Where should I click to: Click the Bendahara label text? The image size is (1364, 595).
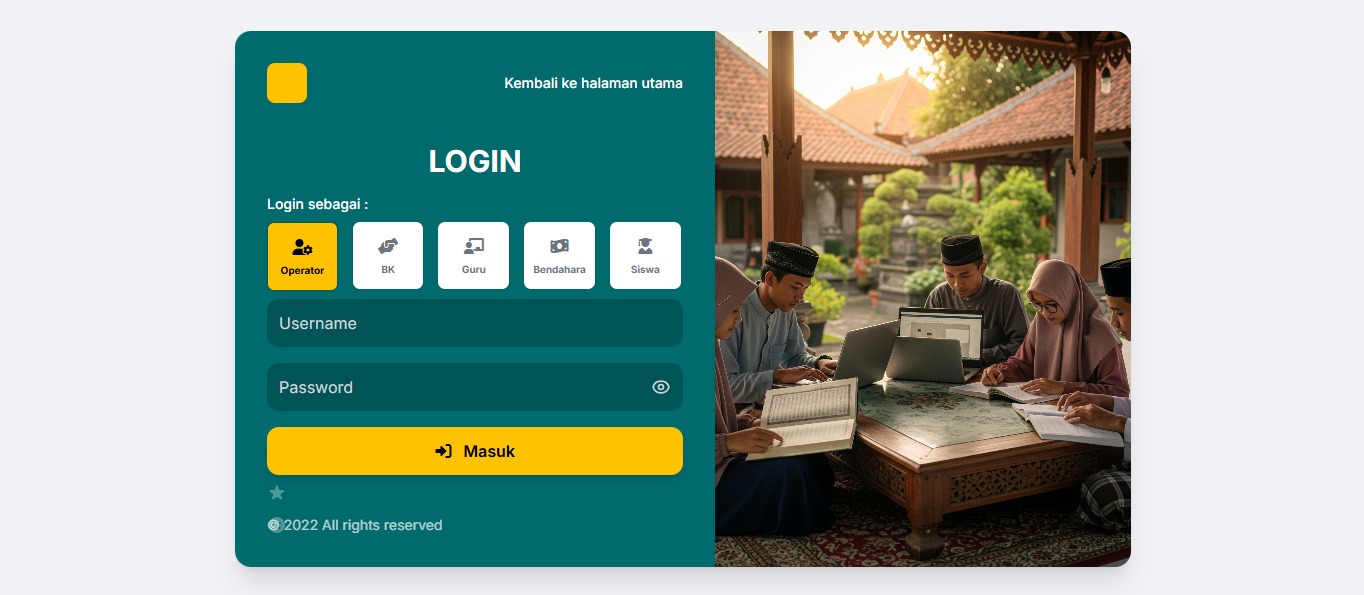pyautogui.click(x=560, y=270)
